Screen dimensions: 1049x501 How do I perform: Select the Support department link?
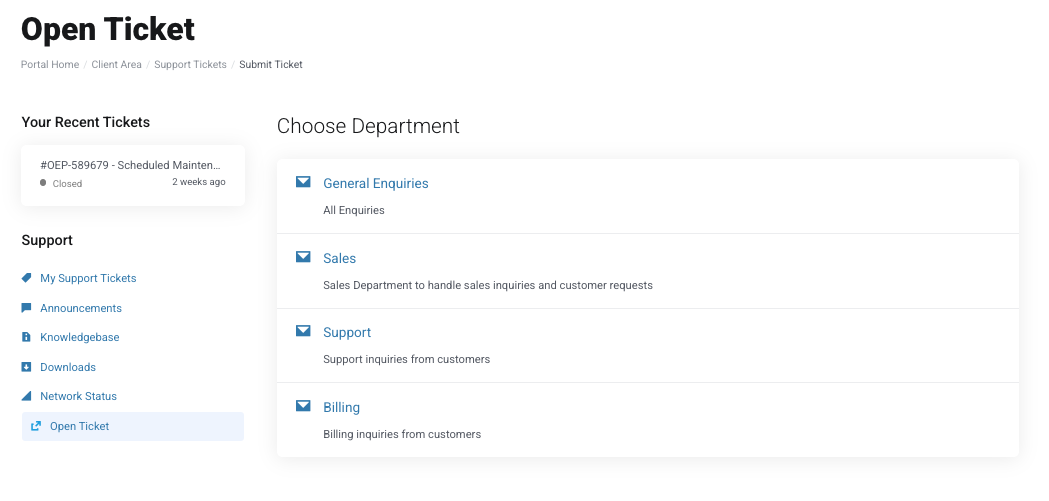coord(347,332)
